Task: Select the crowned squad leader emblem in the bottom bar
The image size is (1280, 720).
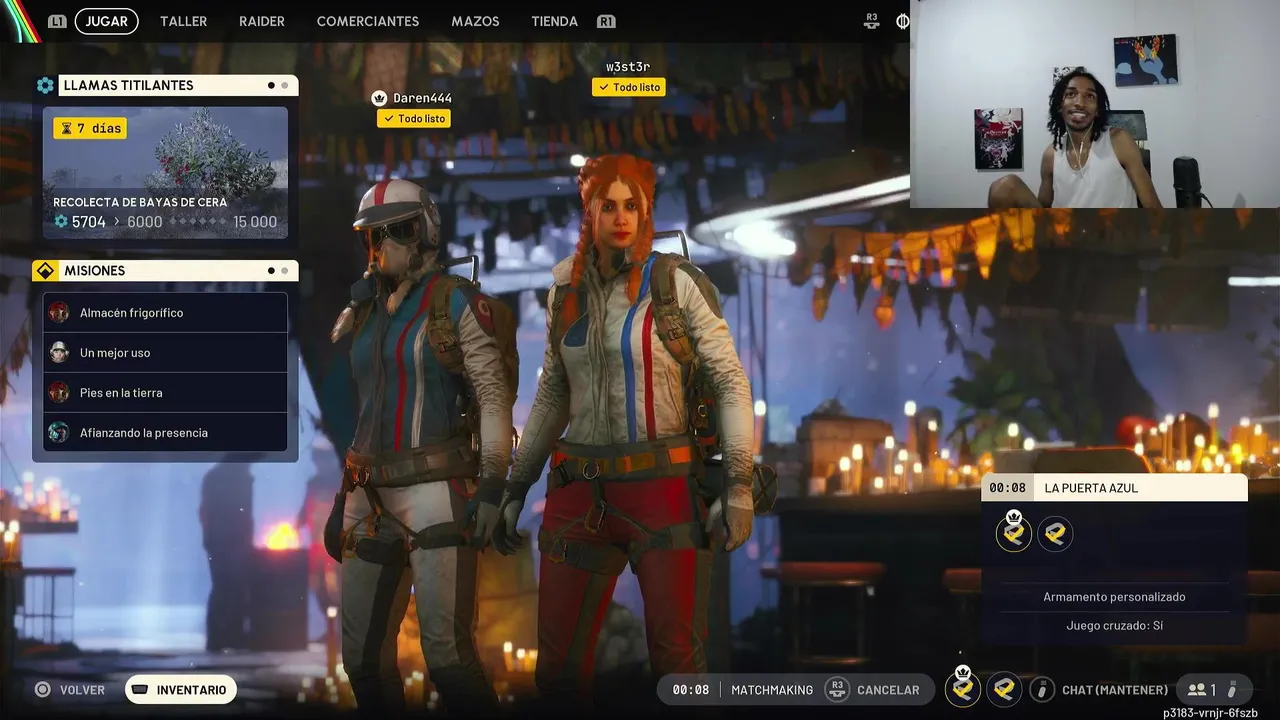Action: tap(963, 688)
